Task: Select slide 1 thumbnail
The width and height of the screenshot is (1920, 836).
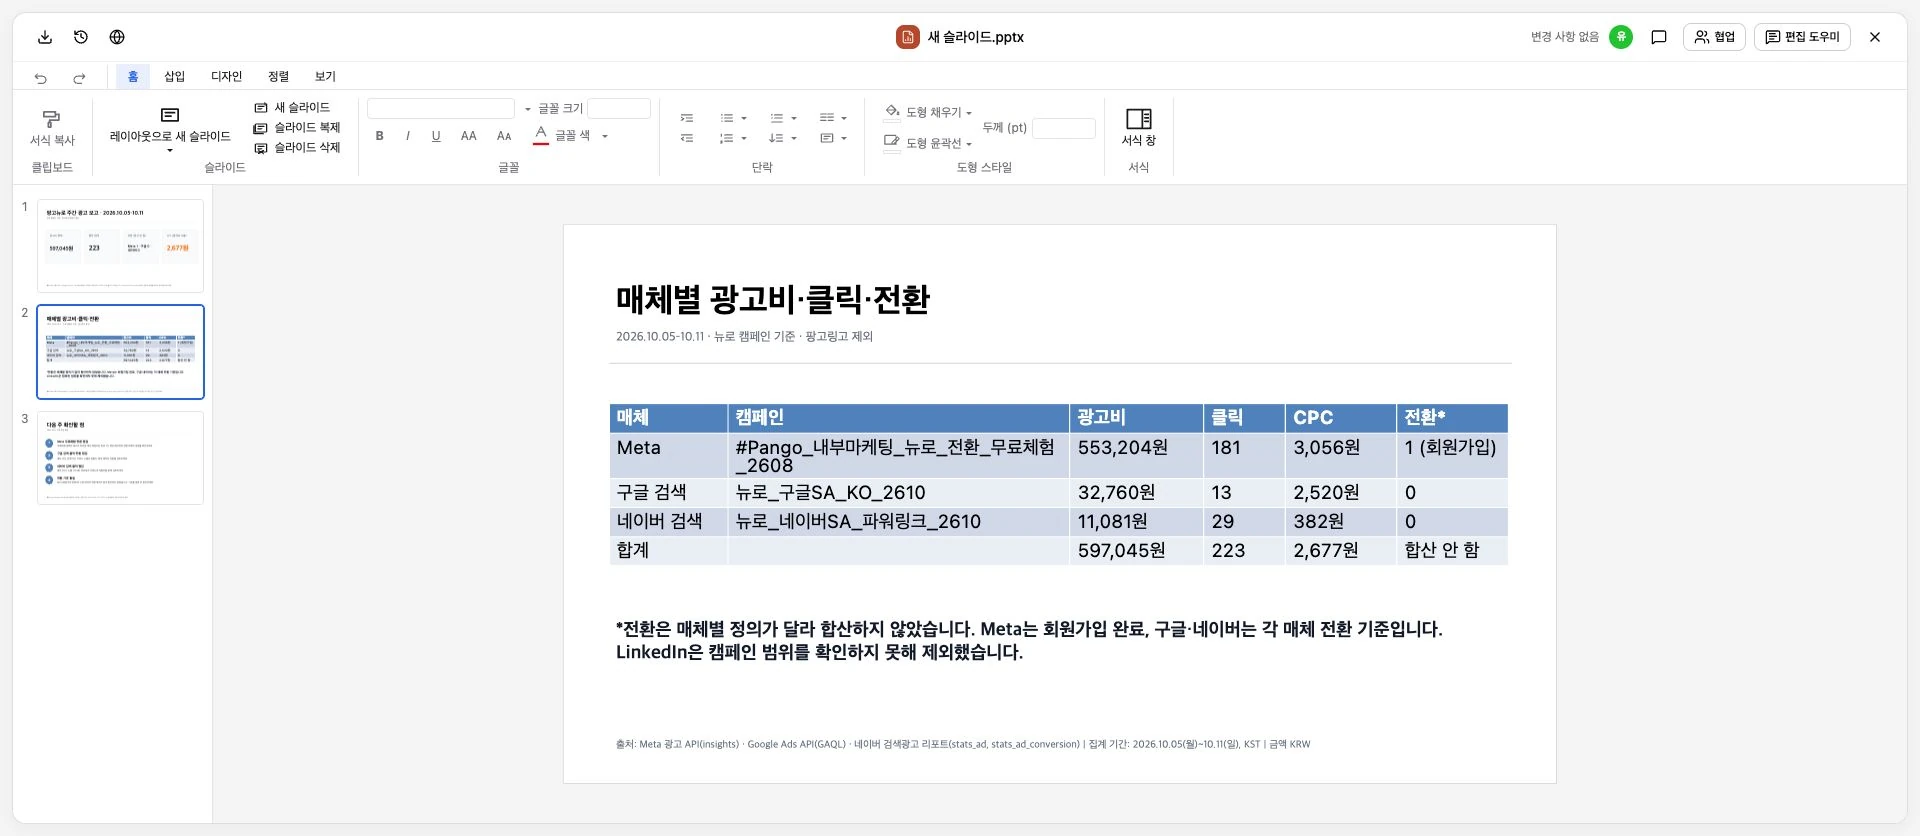Action: [x=120, y=246]
